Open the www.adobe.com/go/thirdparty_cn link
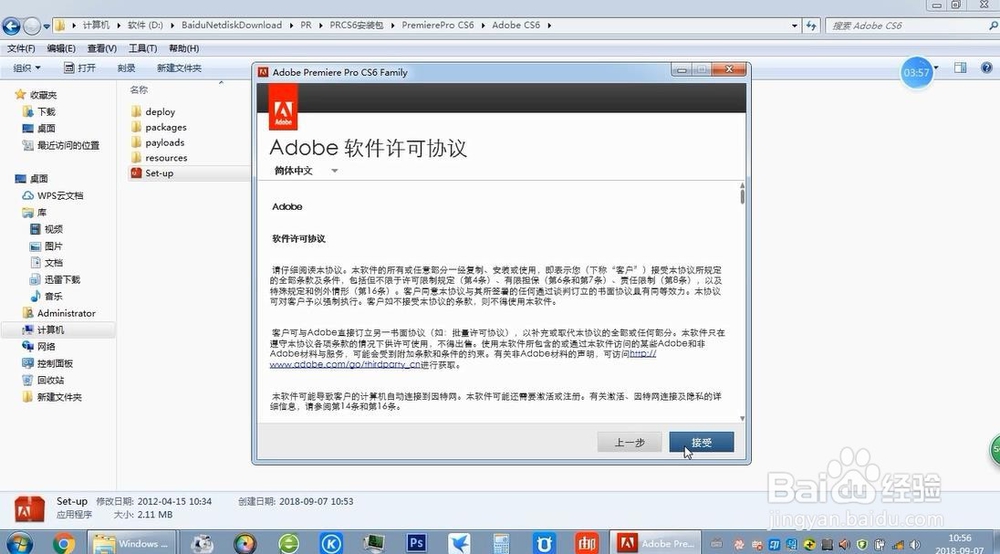This screenshot has height=554, width=1000. point(345,365)
